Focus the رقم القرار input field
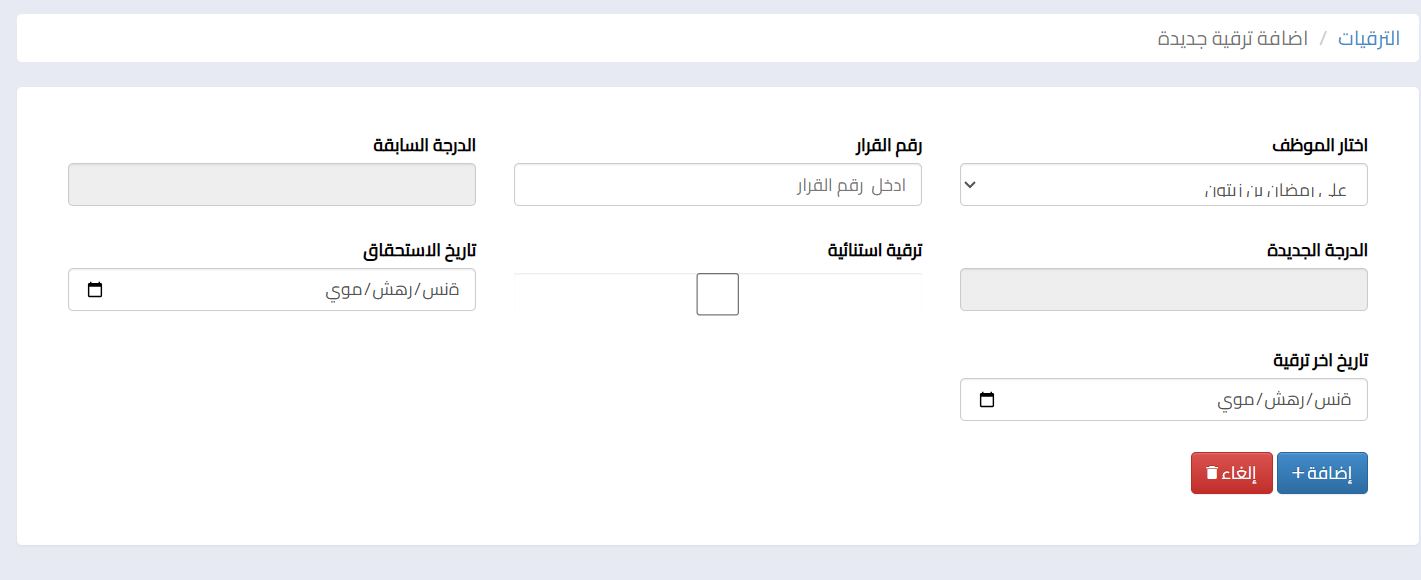Image resolution: width=1421 pixels, height=580 pixels. coord(717,185)
